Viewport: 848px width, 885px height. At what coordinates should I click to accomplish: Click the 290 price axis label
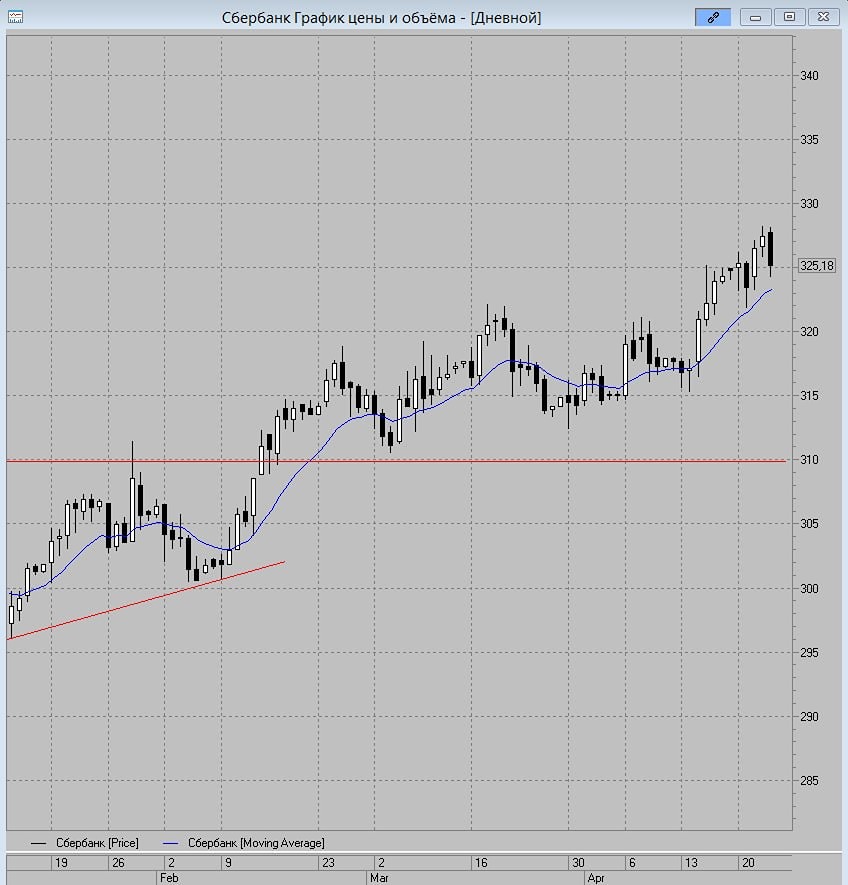pos(809,717)
